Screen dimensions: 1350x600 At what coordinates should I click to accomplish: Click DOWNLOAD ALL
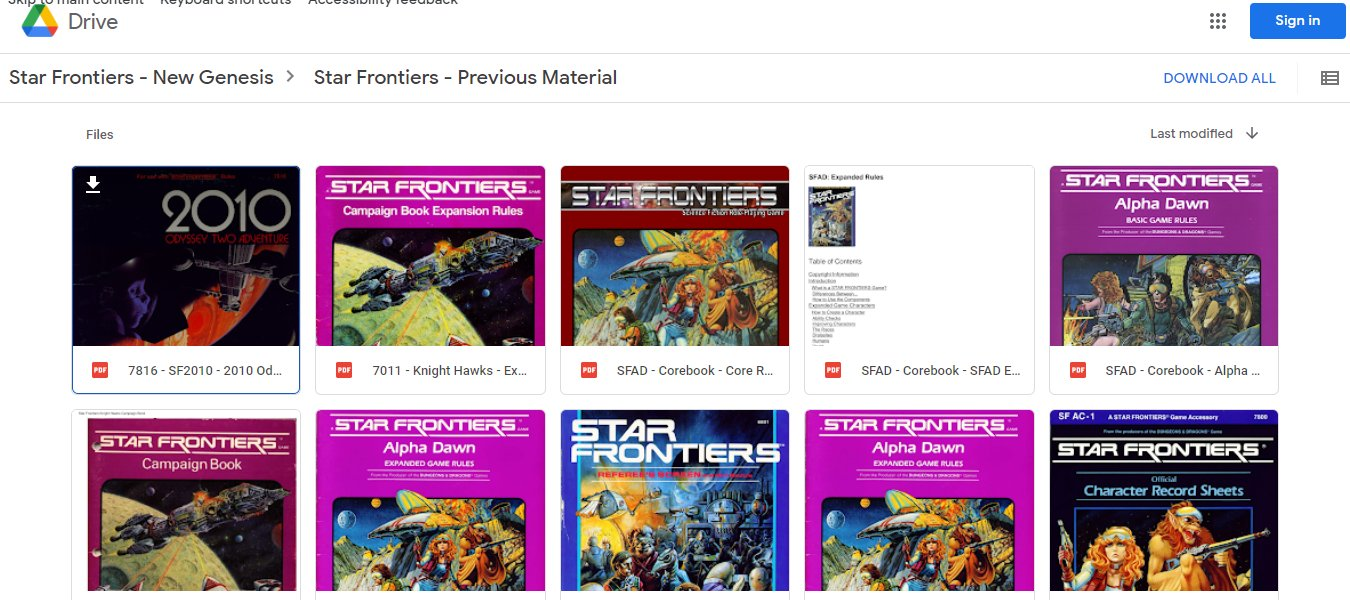coord(1219,78)
